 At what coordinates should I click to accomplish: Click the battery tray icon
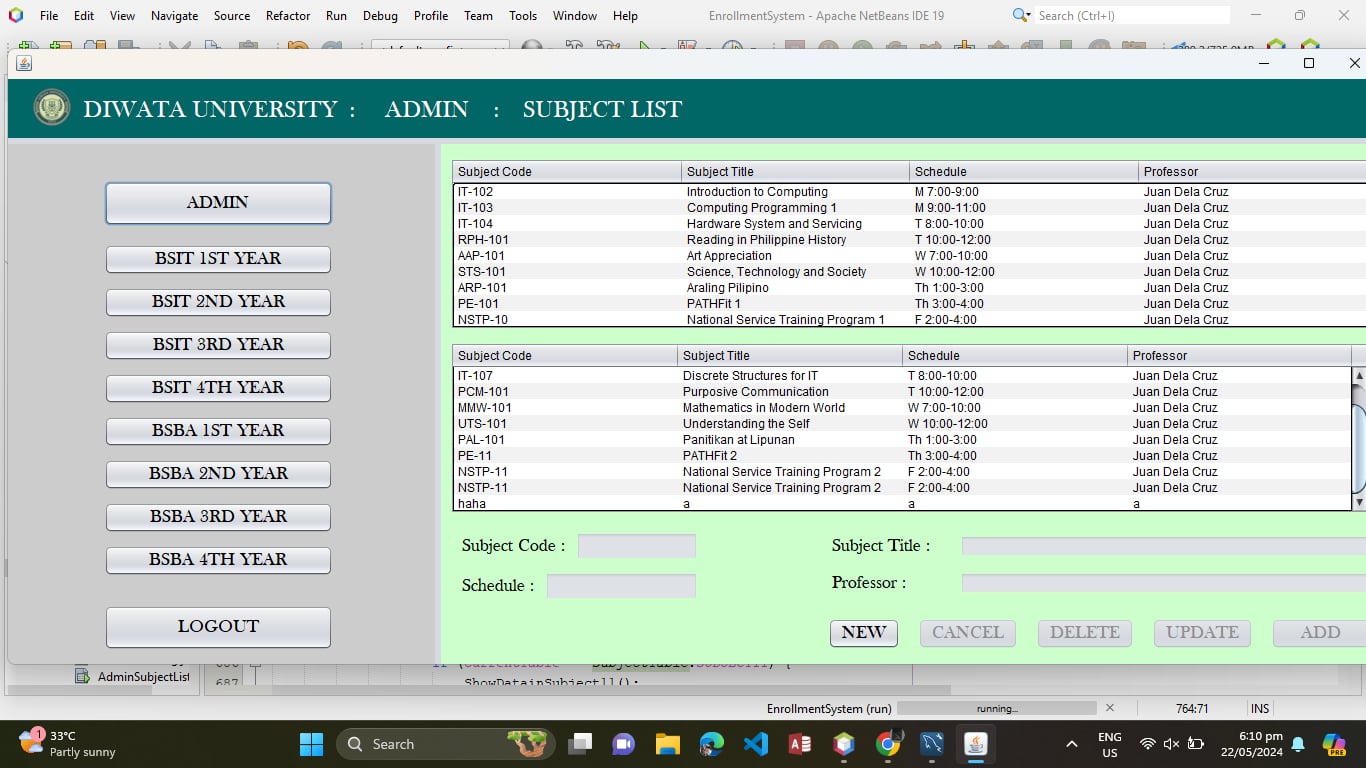1196,744
